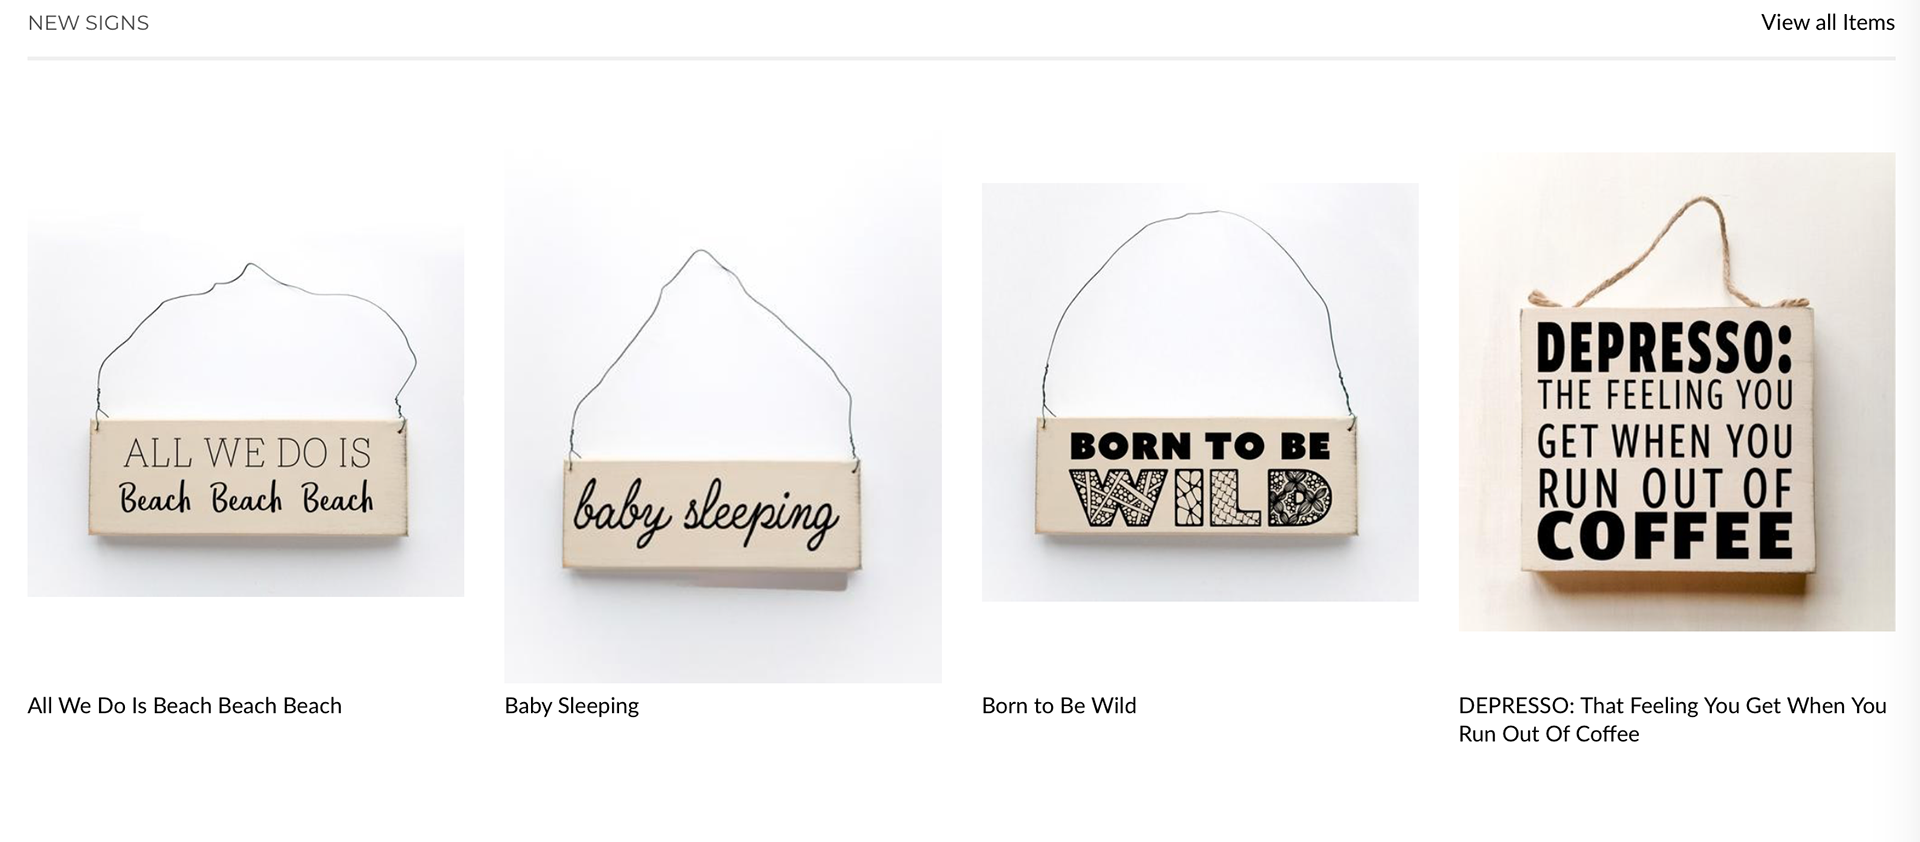The width and height of the screenshot is (1920, 842).
Task: Open the Born to Be Wild product title
Action: 1059,705
